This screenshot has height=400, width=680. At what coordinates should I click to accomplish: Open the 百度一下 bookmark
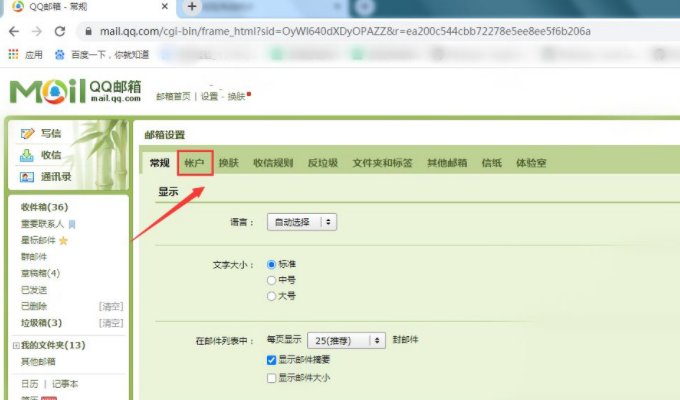(x=102, y=55)
